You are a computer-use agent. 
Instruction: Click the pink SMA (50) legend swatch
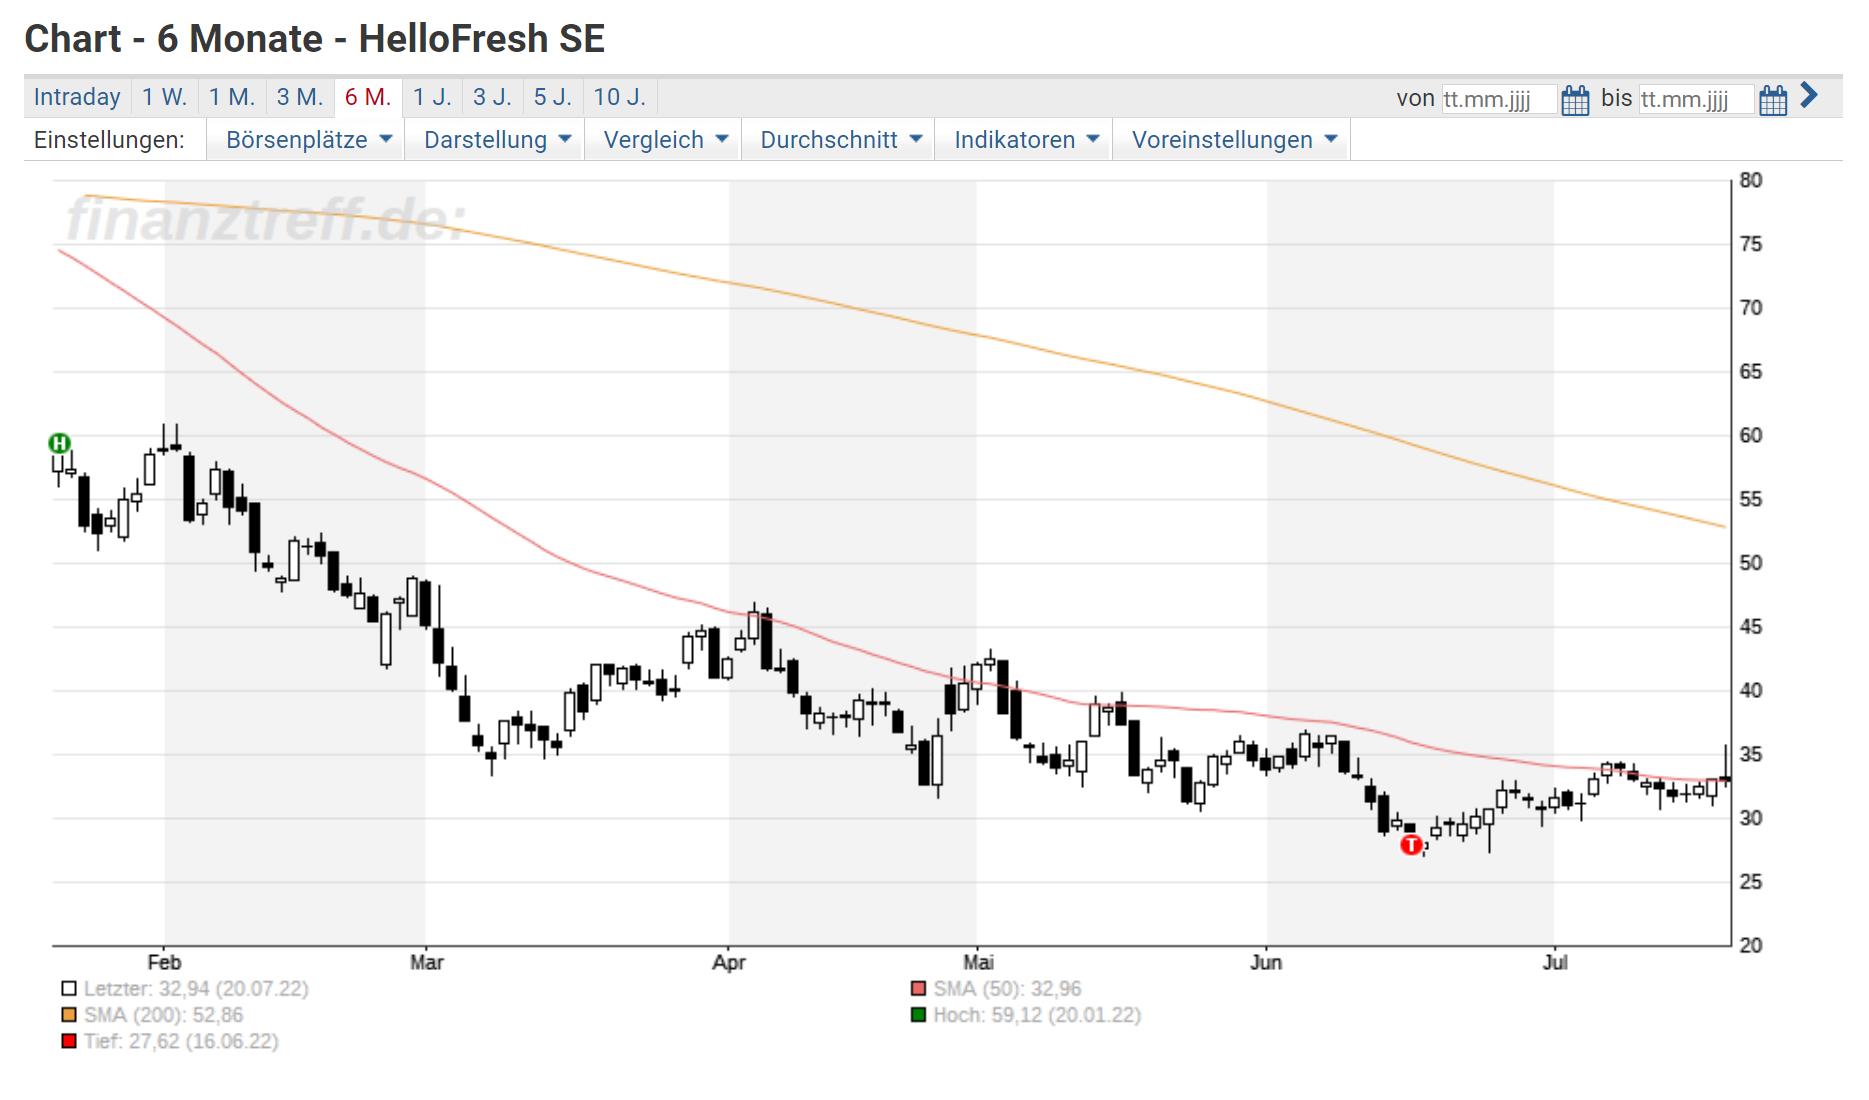coord(919,989)
